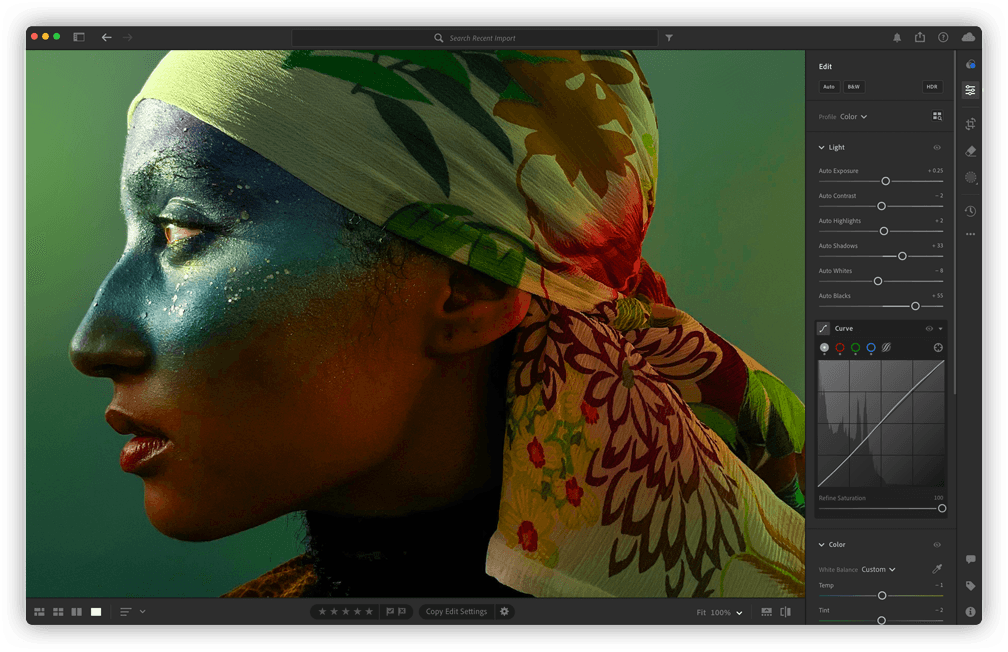The width and height of the screenshot is (1008, 652).
Task: Open the Healing Brush tool
Action: tap(970, 151)
